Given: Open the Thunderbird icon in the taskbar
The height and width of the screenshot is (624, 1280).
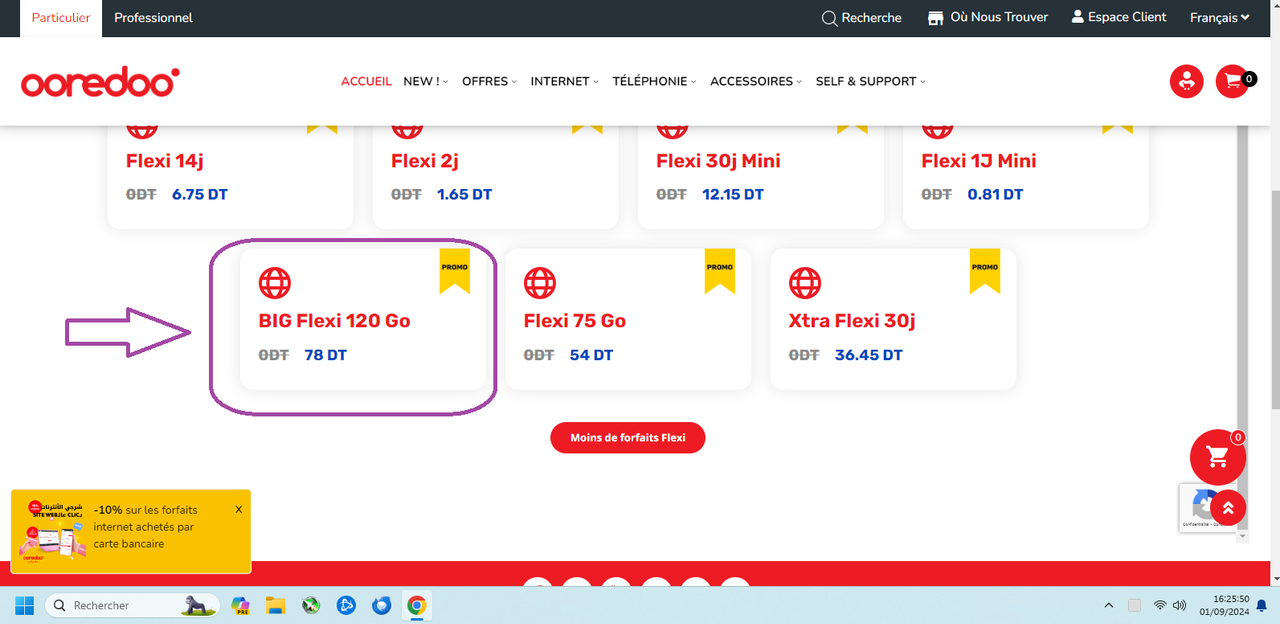Looking at the screenshot, I should tap(381, 605).
